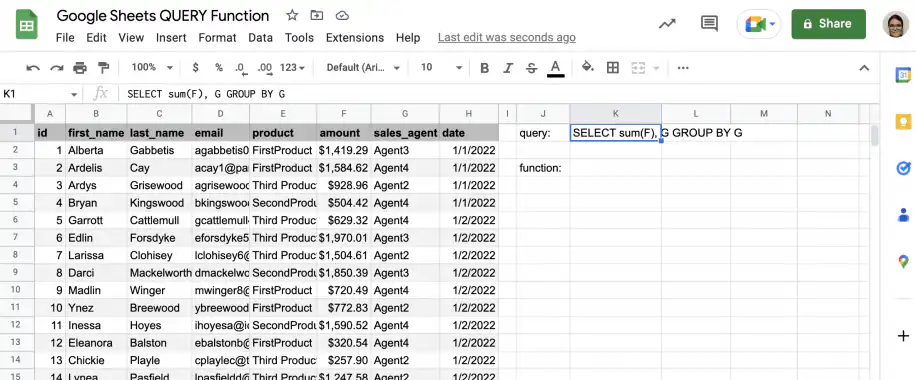Open Google Keep side panel
Screen dimensions: 916x380
(x=903, y=122)
